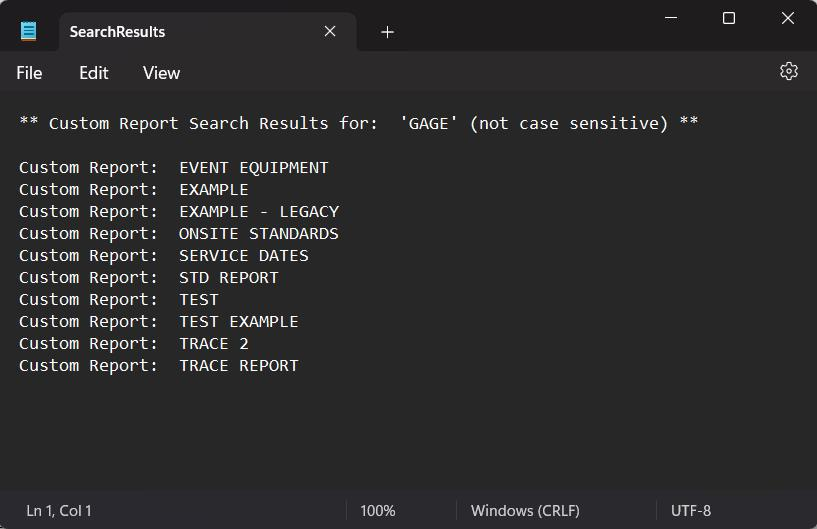Minimize the Notepad window
817x529 pixels.
[x=671, y=18]
